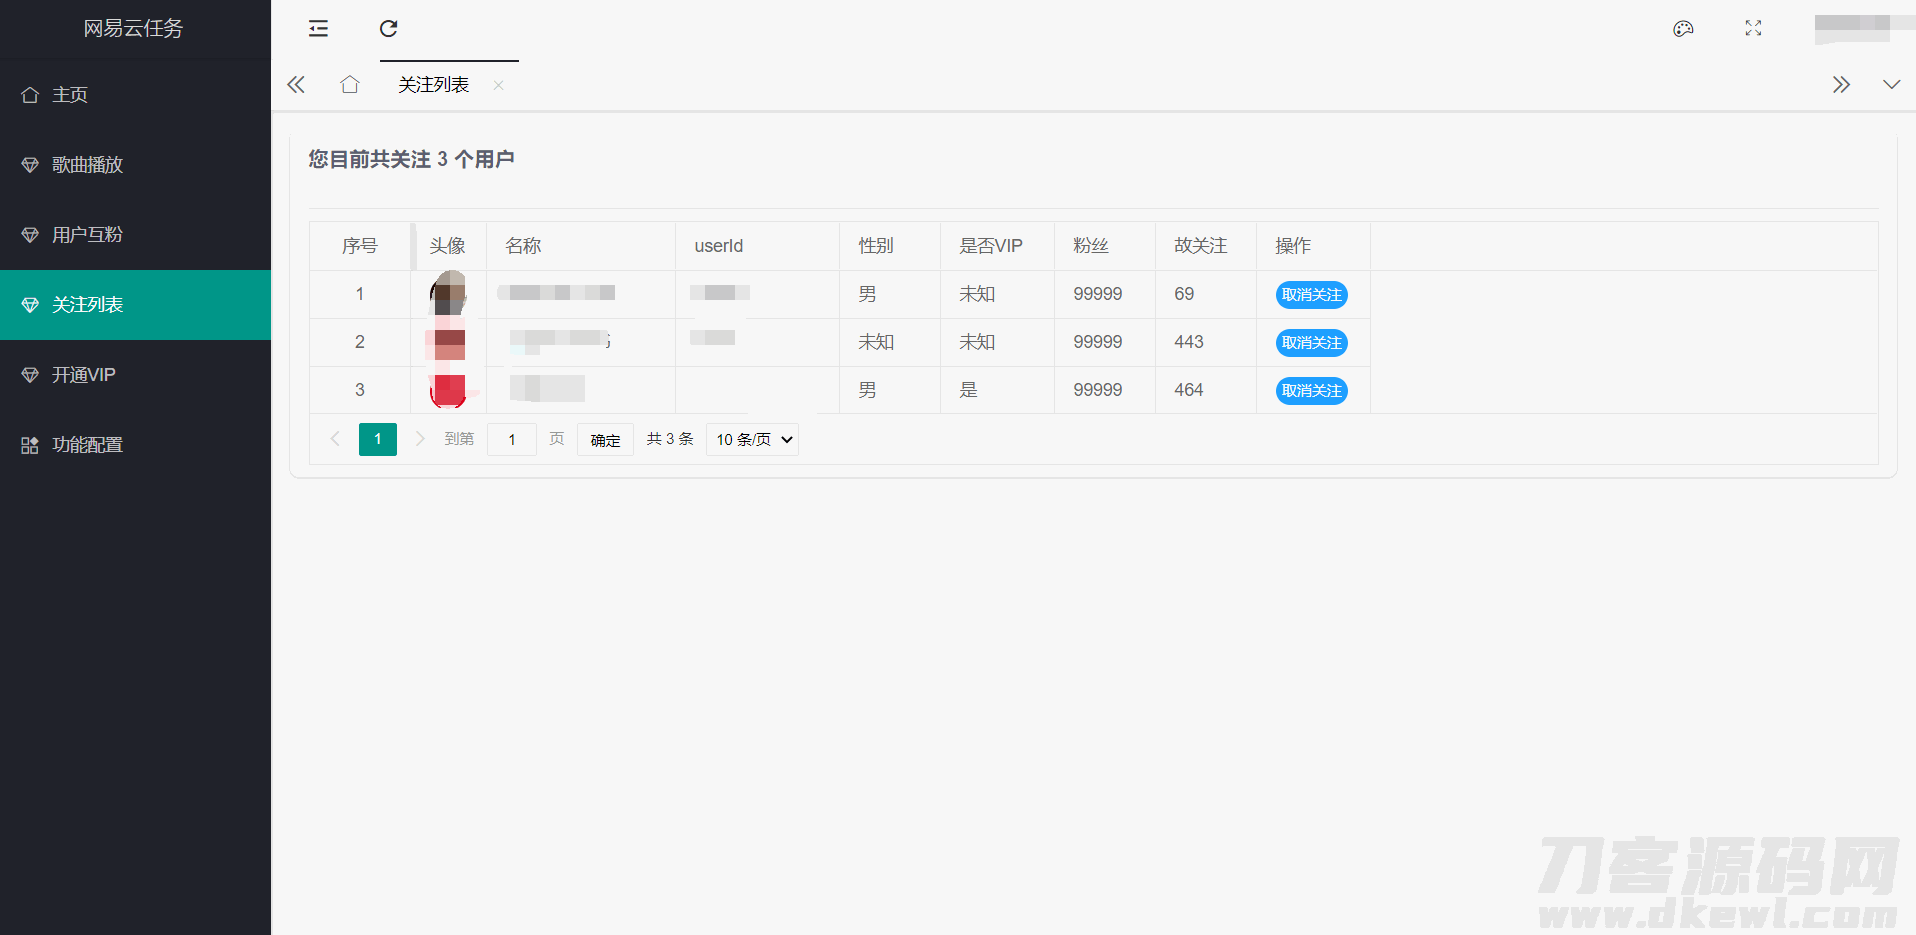Go to home tab icon
Viewport: 1916px width, 935px height.
tap(349, 85)
